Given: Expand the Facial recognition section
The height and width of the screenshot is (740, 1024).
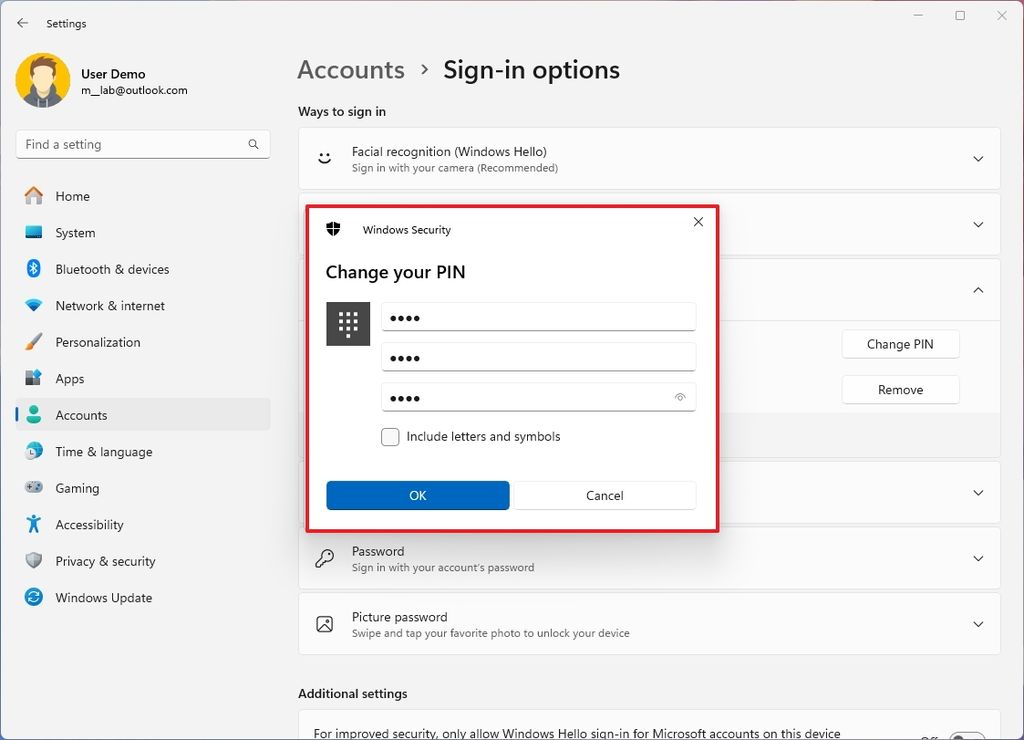Looking at the screenshot, I should 978,158.
